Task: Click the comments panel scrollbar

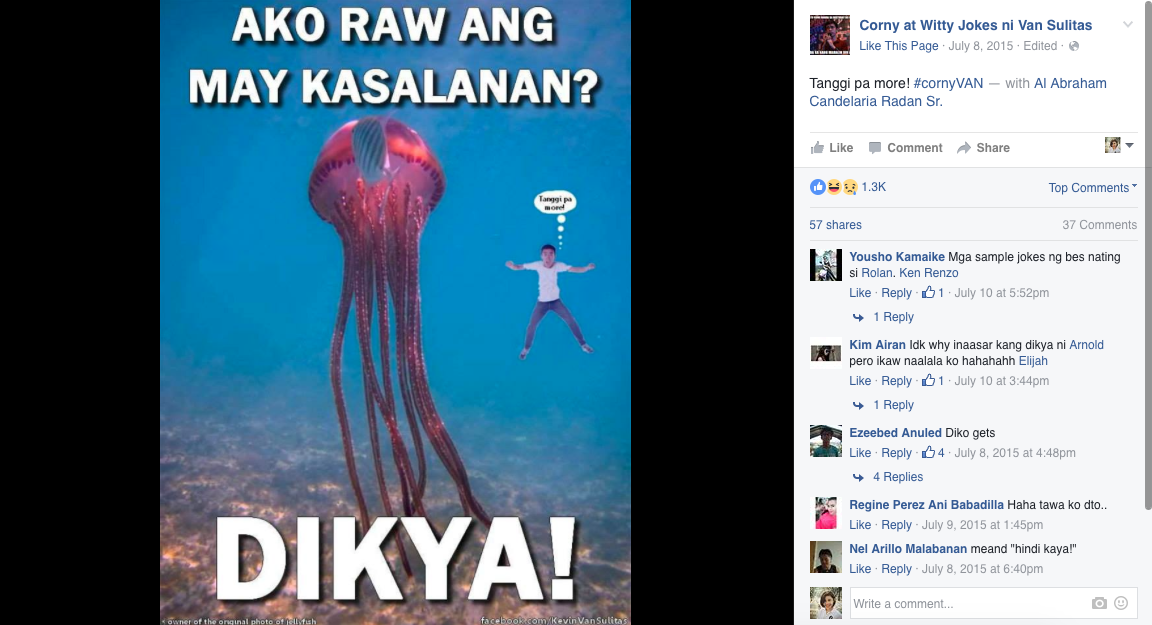Action: click(x=1148, y=255)
